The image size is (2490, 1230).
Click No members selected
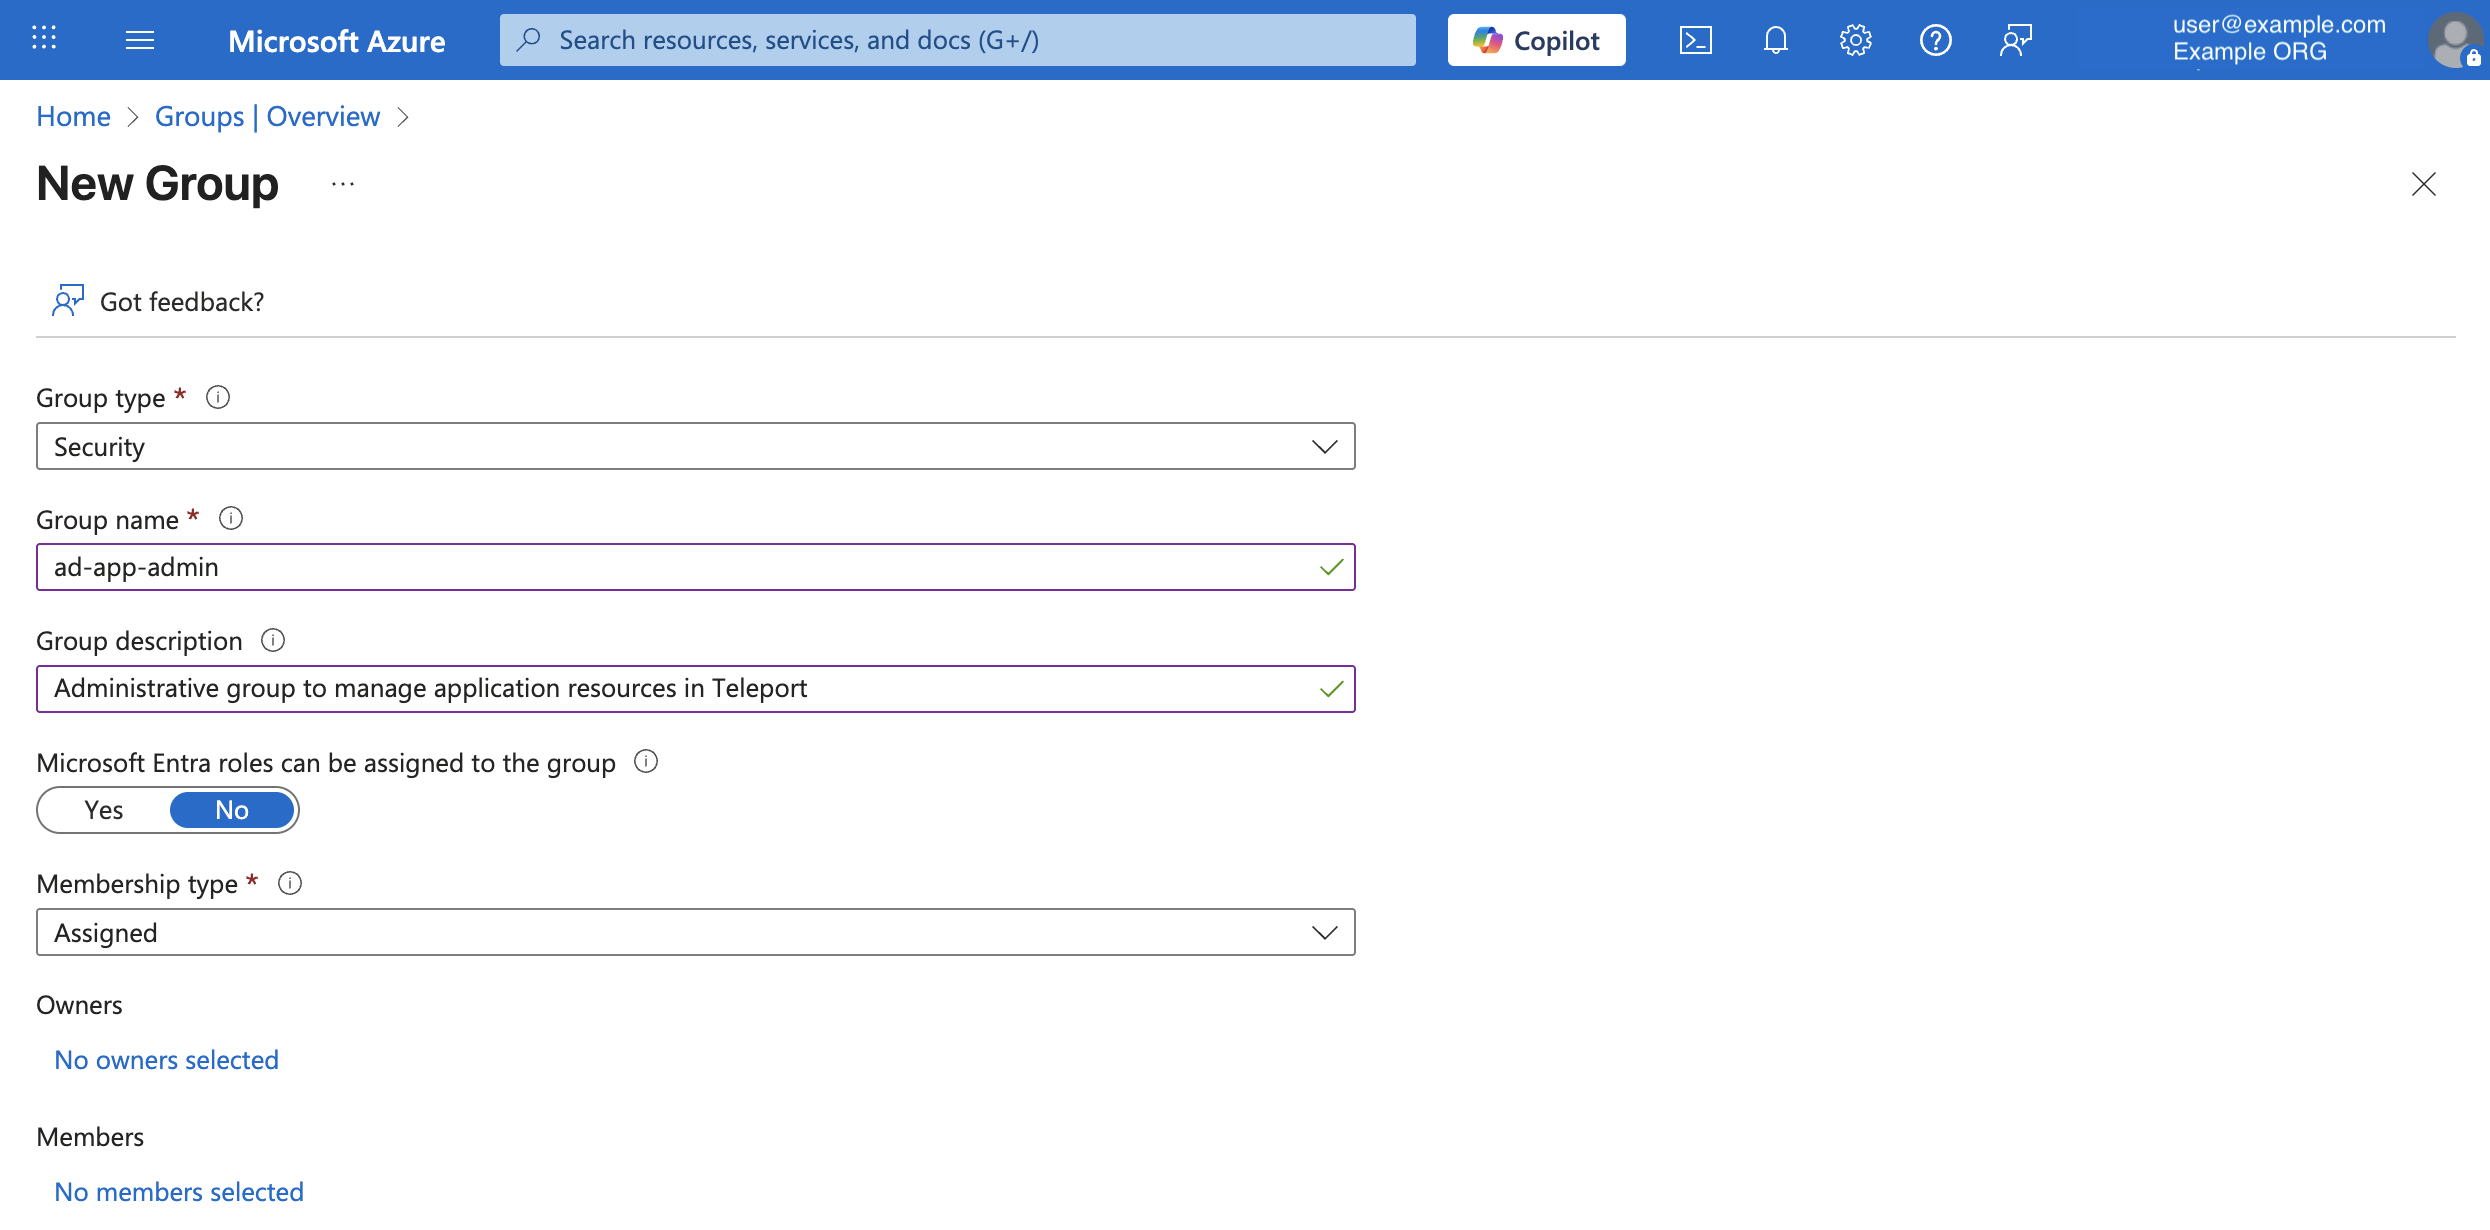[x=178, y=1191]
